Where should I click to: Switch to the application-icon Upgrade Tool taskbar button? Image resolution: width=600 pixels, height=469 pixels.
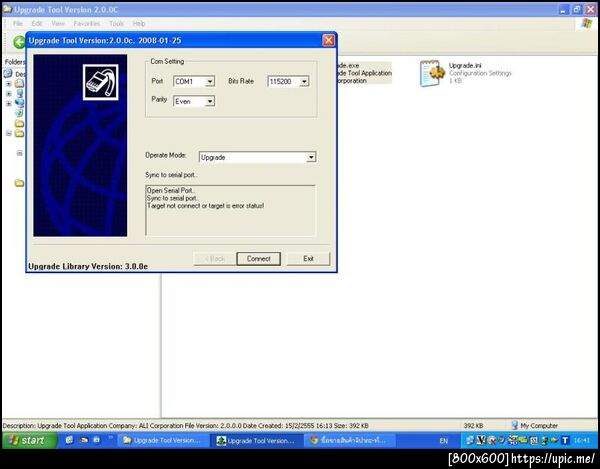click(x=258, y=440)
